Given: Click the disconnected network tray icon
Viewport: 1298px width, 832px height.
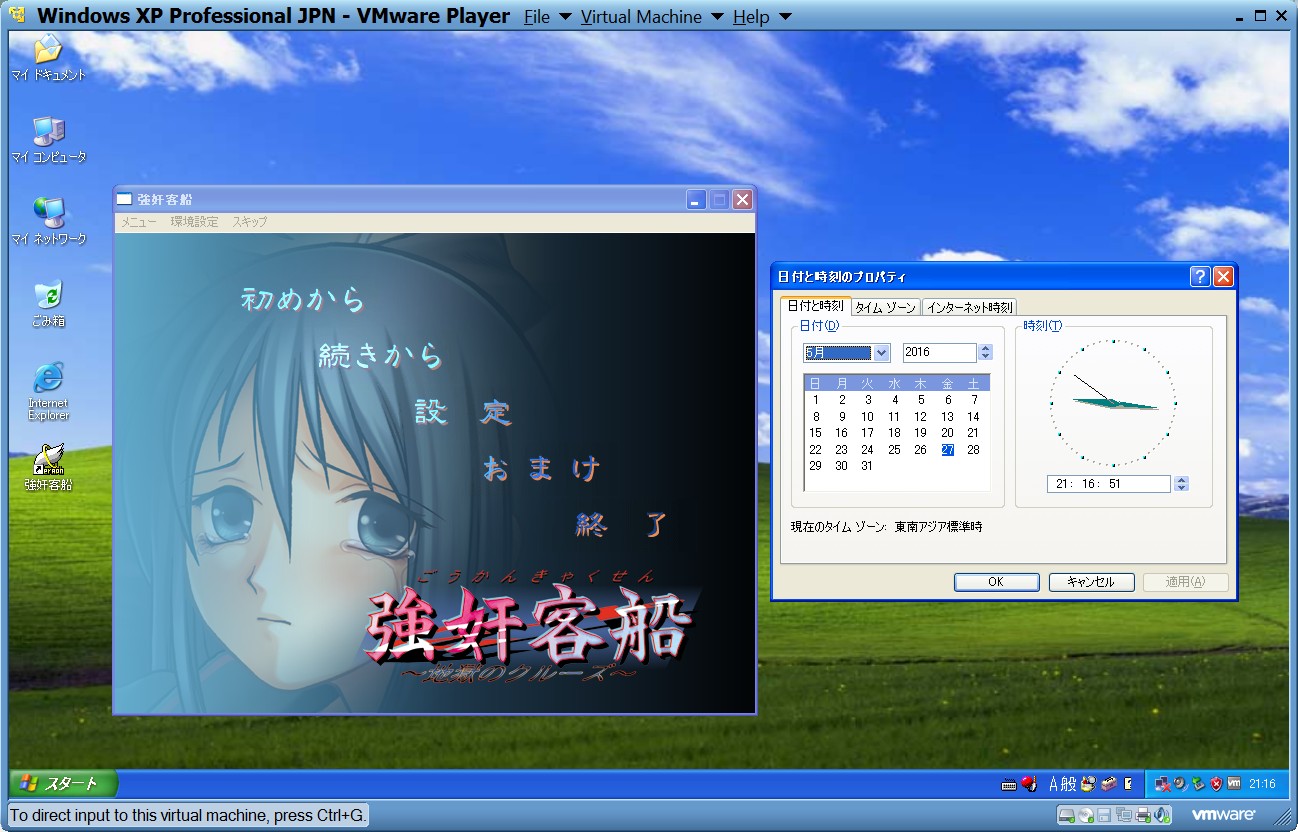Looking at the screenshot, I should click(x=1162, y=784).
